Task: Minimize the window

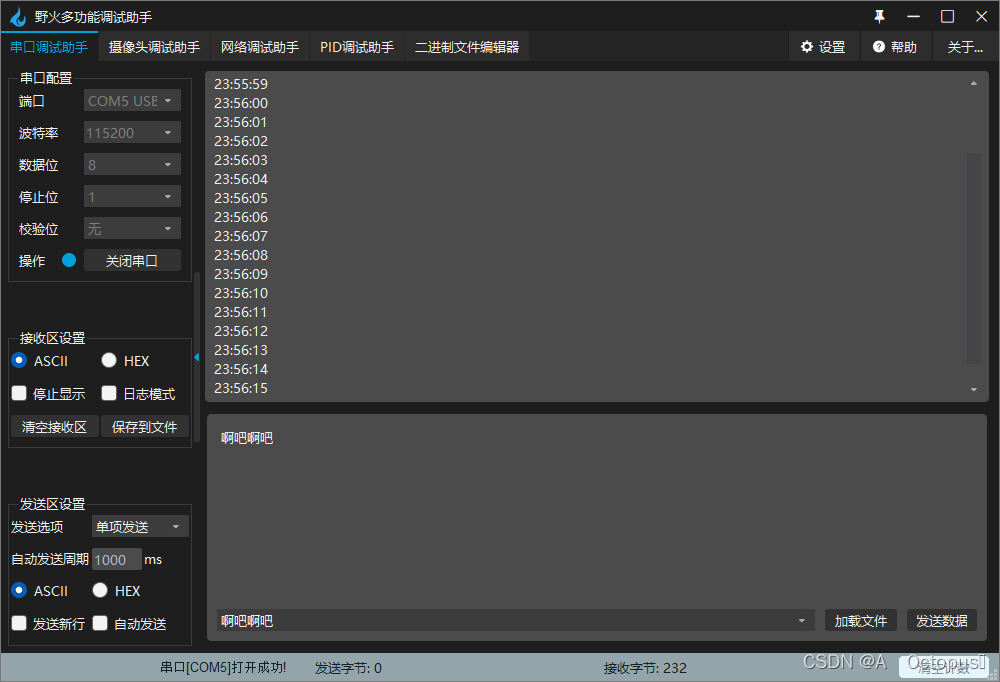Action: tap(913, 17)
